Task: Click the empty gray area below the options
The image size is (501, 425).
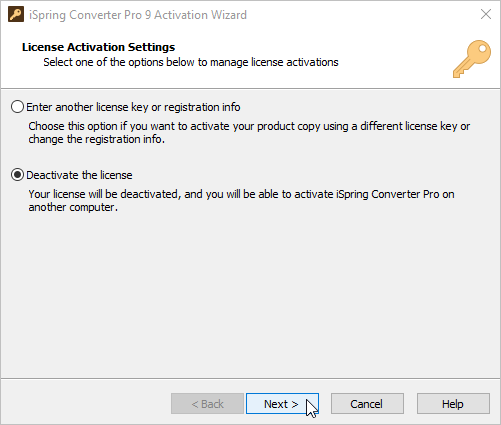Action: click(250, 293)
